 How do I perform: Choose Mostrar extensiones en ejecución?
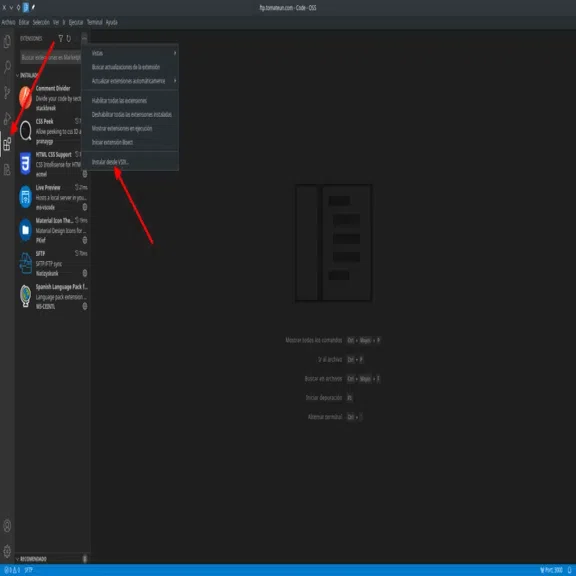click(130, 129)
